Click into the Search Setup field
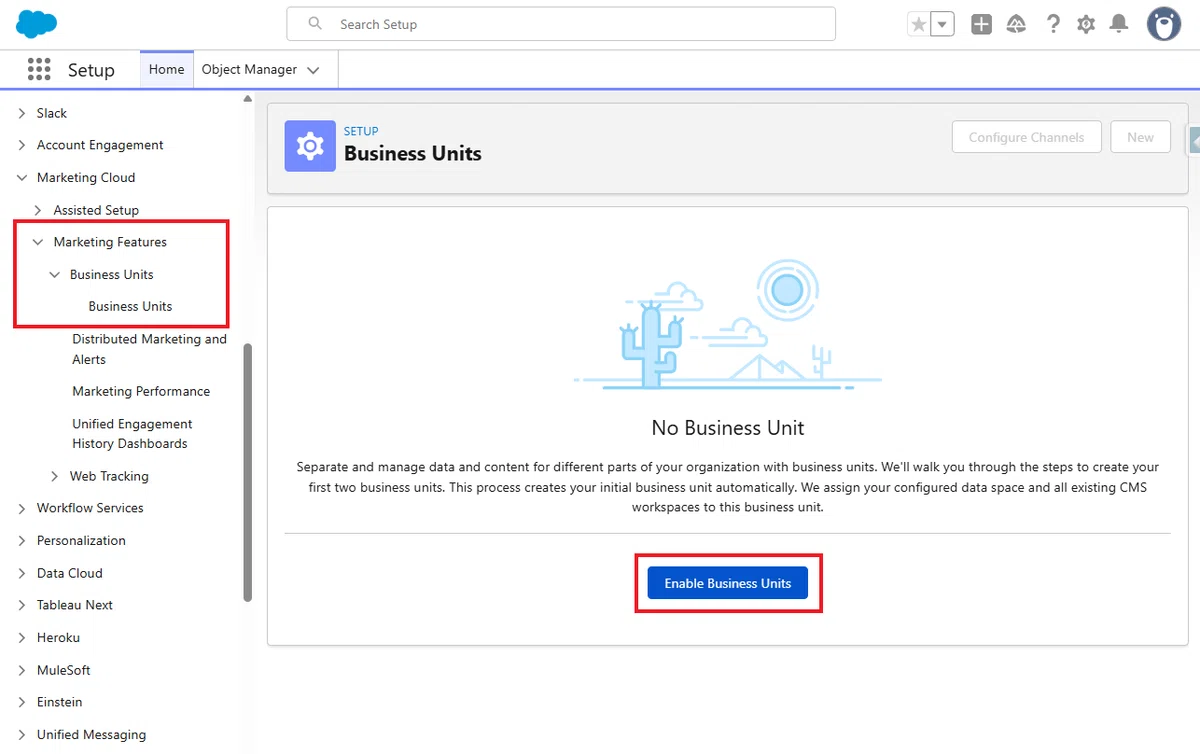 point(561,24)
